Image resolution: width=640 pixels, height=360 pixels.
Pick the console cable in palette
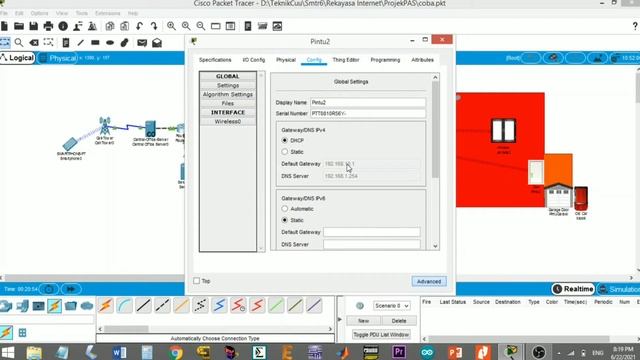[124, 305]
